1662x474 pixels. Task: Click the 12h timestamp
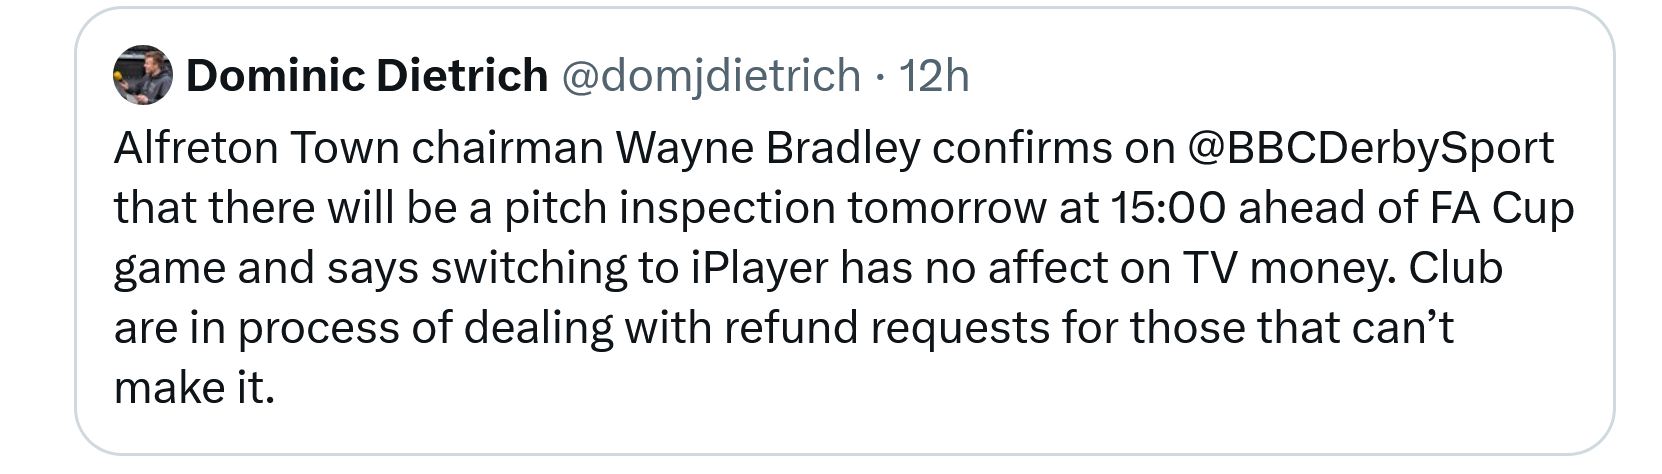tap(933, 75)
